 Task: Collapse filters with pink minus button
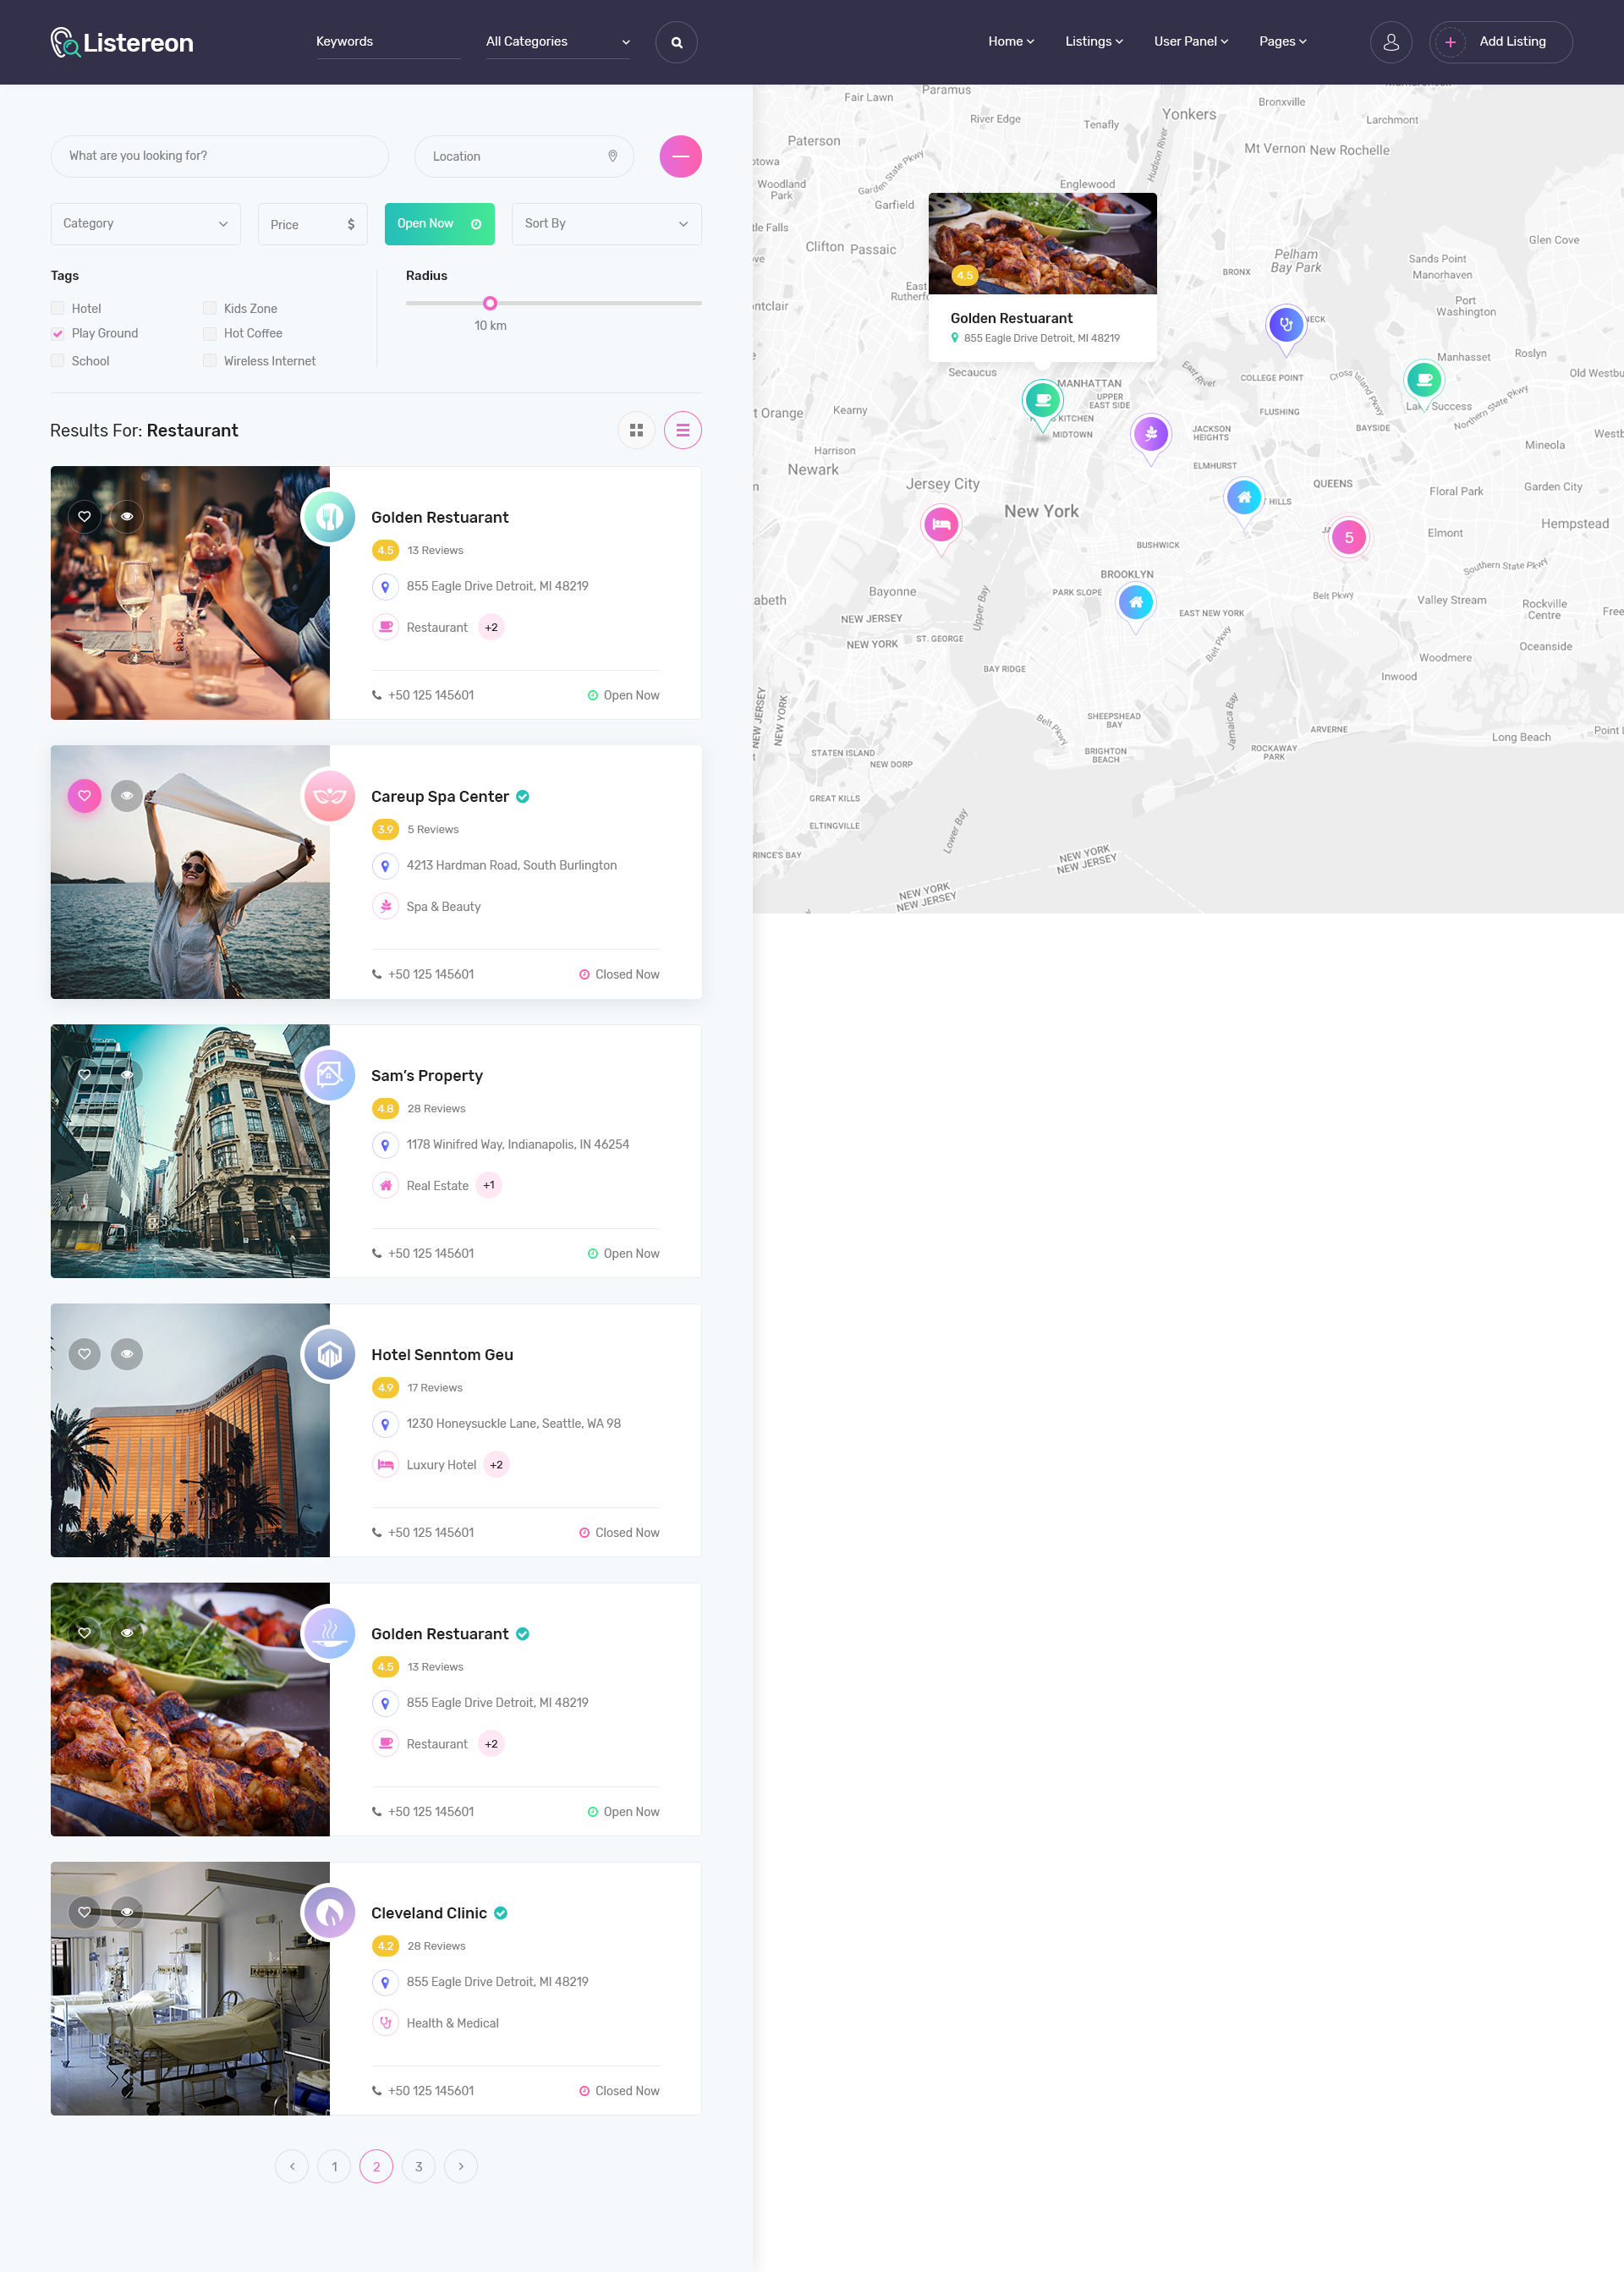680,156
